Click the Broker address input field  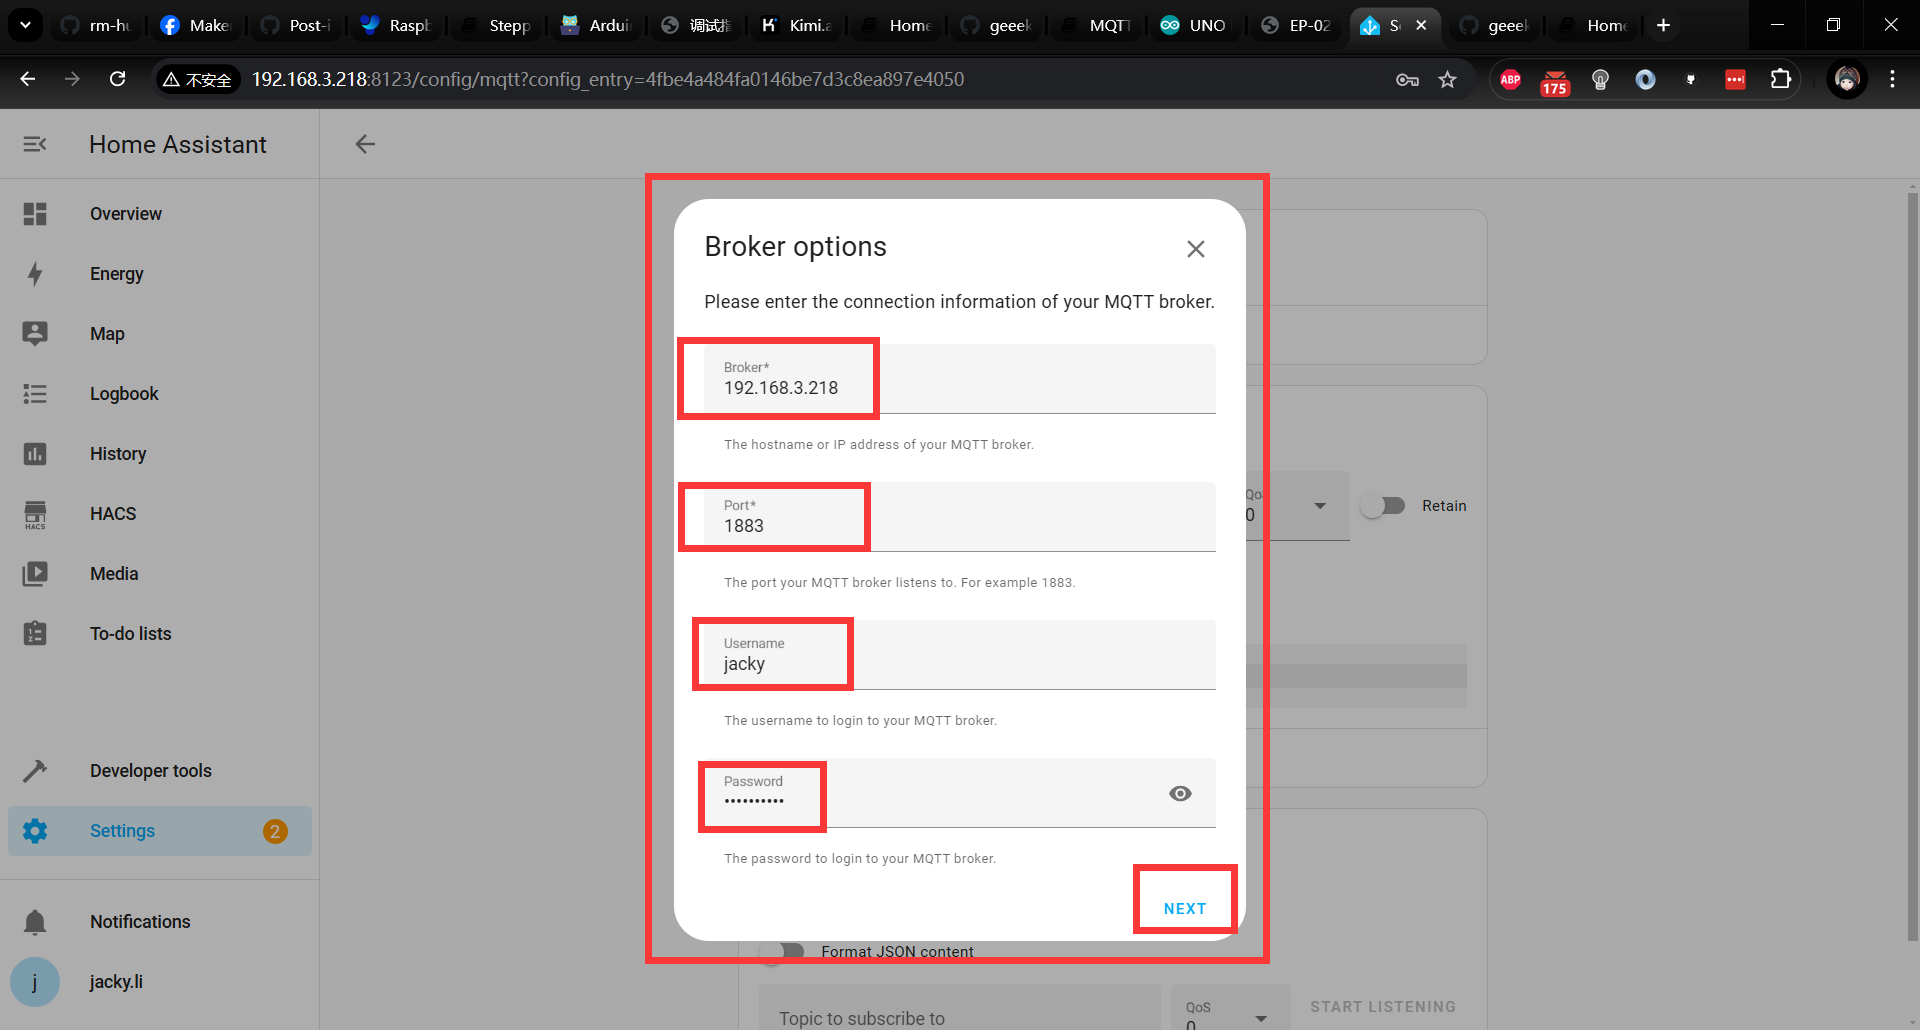click(x=960, y=379)
